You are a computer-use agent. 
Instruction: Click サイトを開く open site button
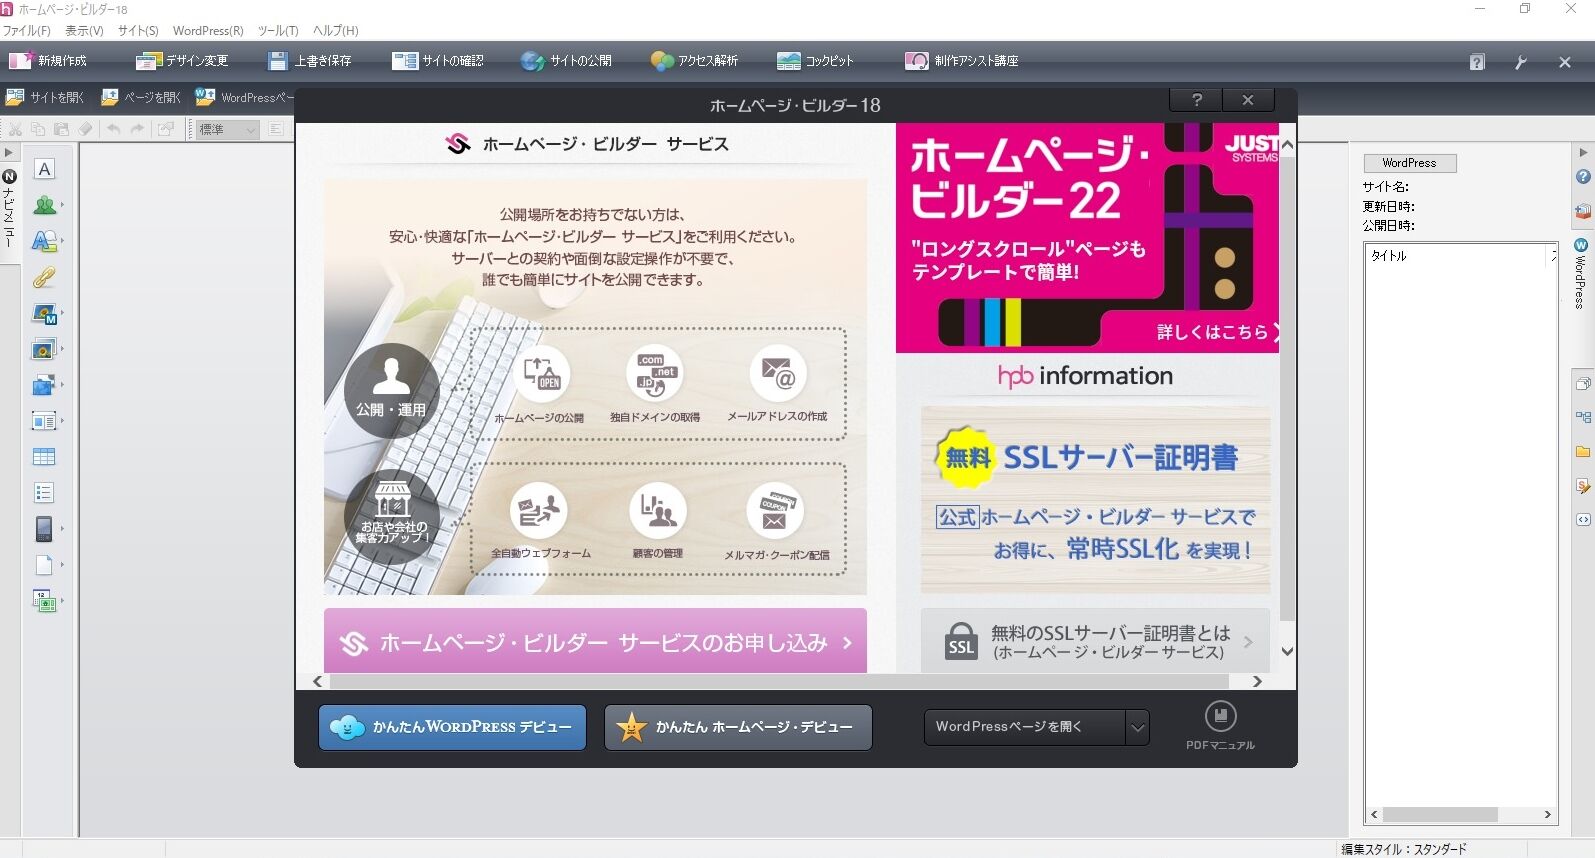[45, 97]
